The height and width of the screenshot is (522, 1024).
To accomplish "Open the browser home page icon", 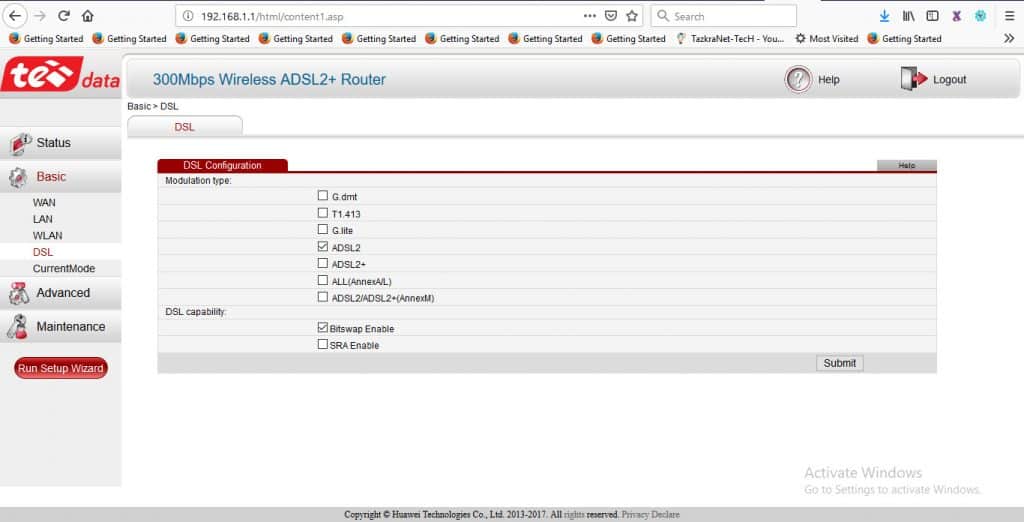I will coord(88,16).
